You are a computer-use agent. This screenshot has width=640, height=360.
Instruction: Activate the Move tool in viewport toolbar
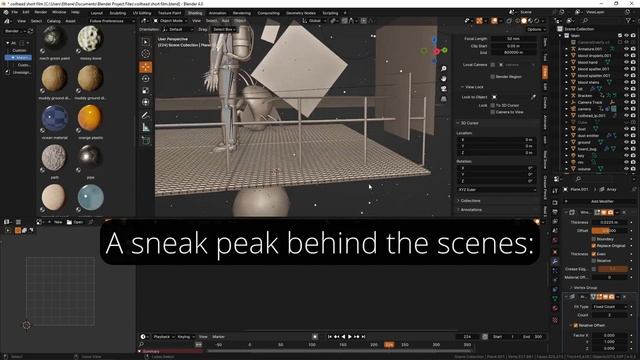[146, 67]
